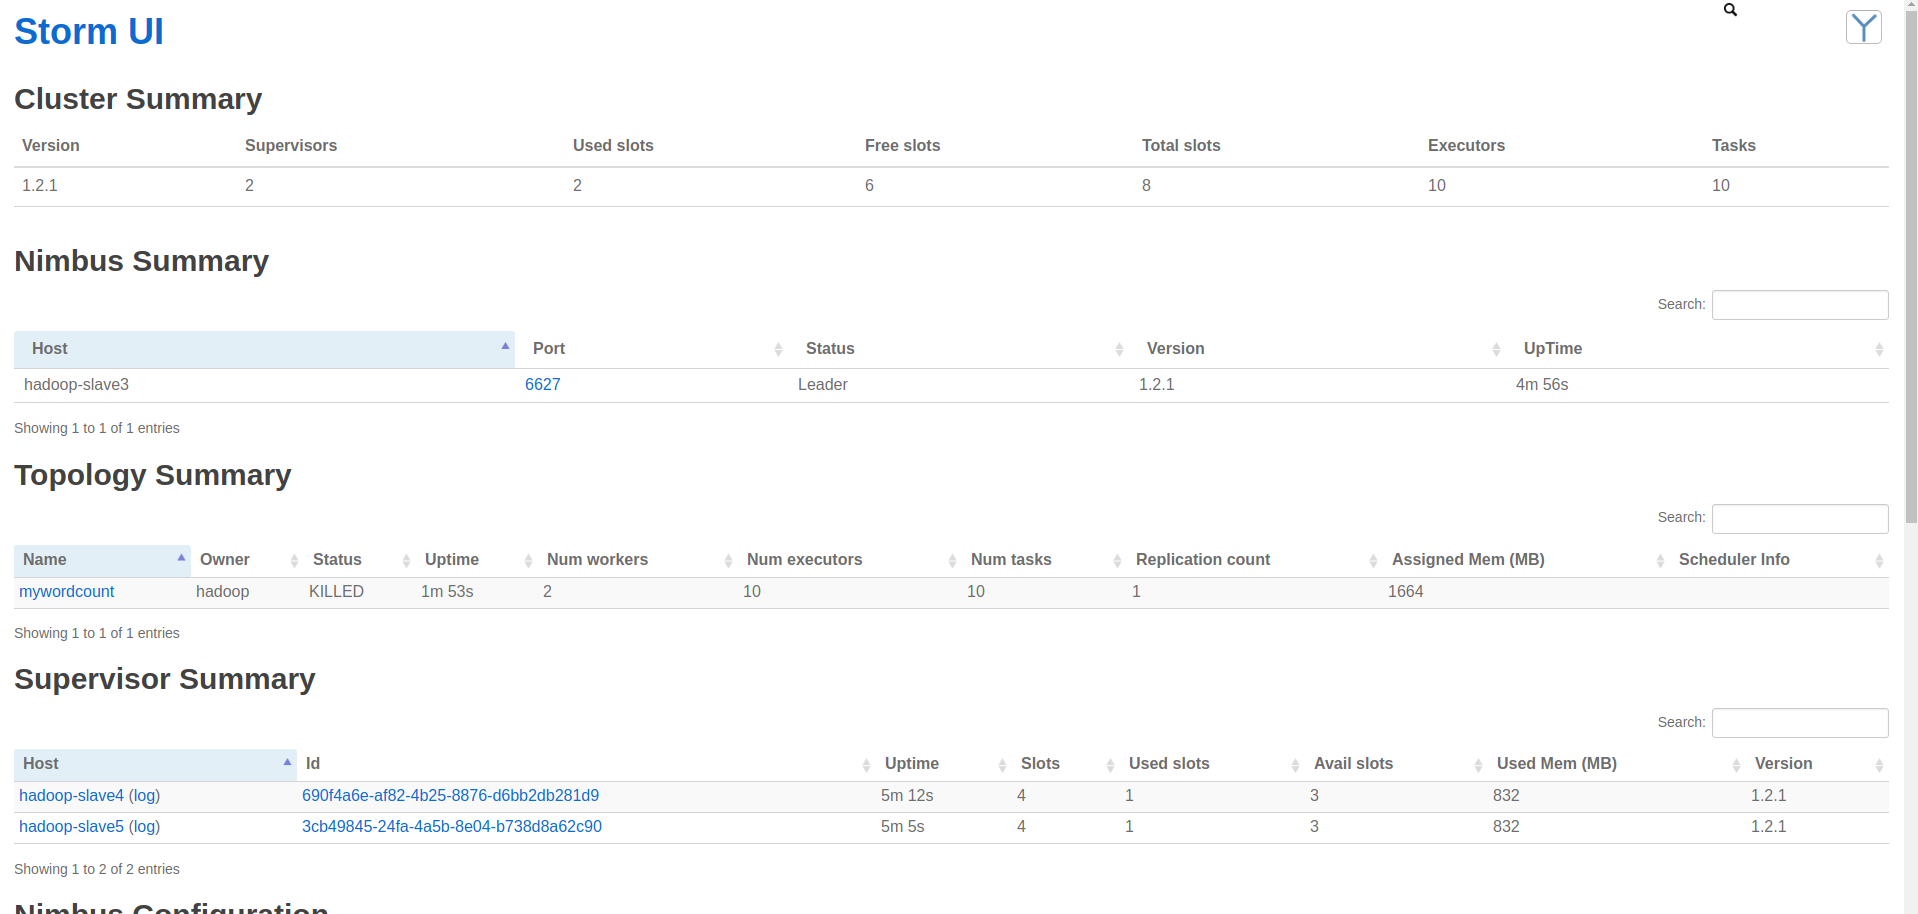Sort Nimbus table by Port column
This screenshot has height=914, width=1918.
[x=651, y=349]
